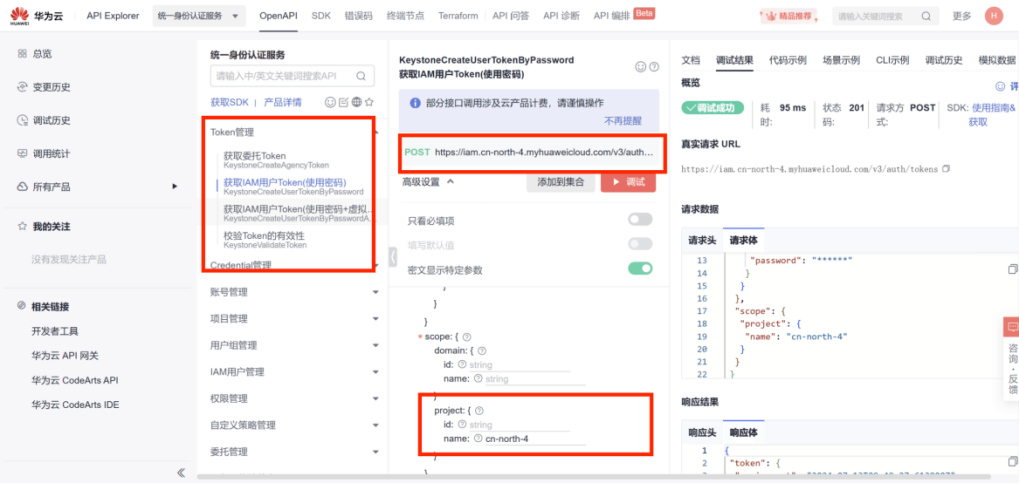Image resolution: width=1019 pixels, height=484 pixels.
Task: Switch to the 代码示例 tab
Action: tap(788, 60)
